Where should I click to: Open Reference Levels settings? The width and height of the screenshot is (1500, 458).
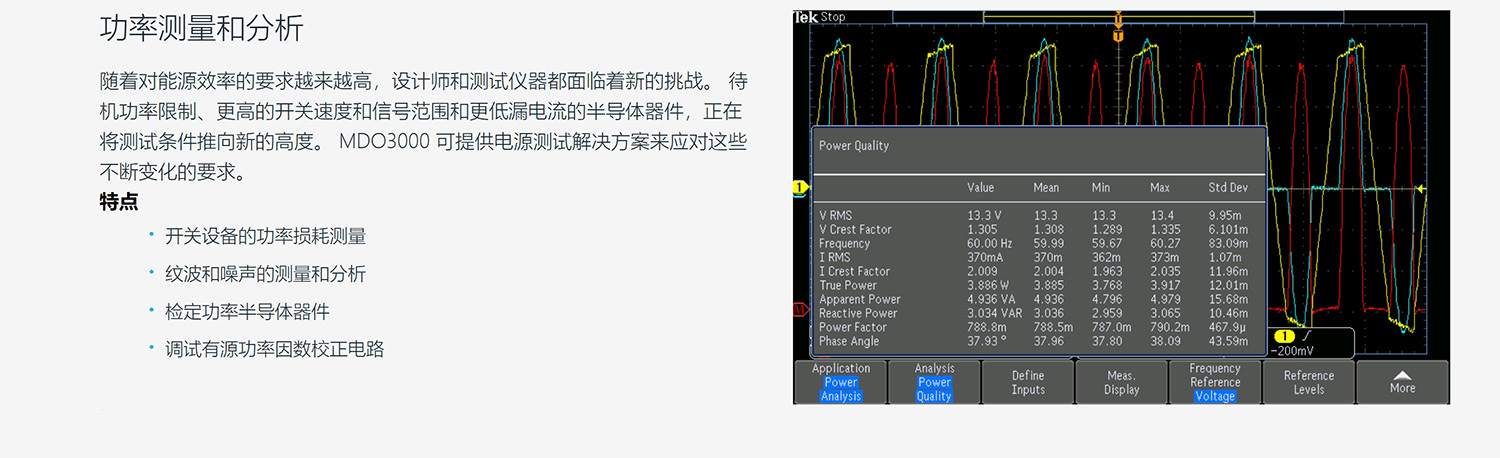tap(1309, 382)
